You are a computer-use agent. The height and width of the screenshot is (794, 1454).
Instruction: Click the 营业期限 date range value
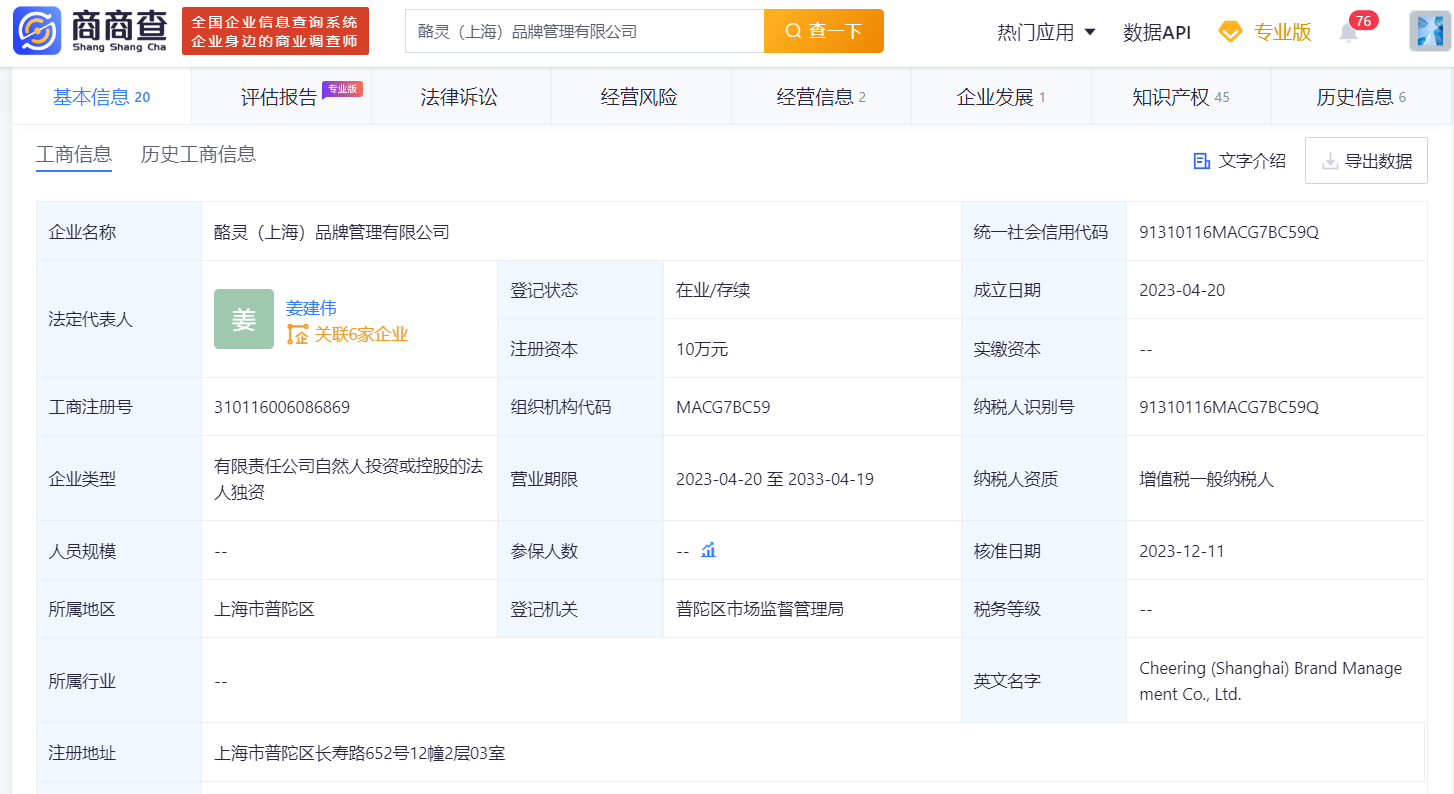click(x=775, y=479)
